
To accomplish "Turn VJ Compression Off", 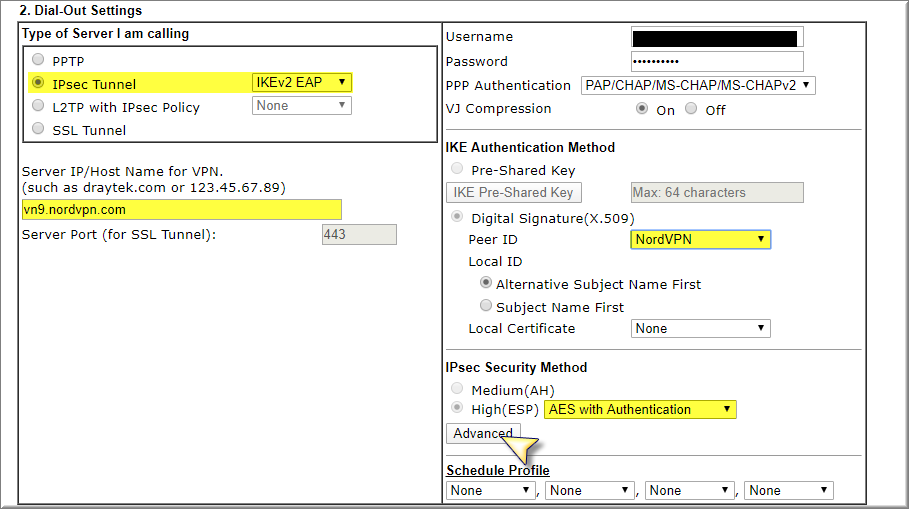I will coord(691,108).
